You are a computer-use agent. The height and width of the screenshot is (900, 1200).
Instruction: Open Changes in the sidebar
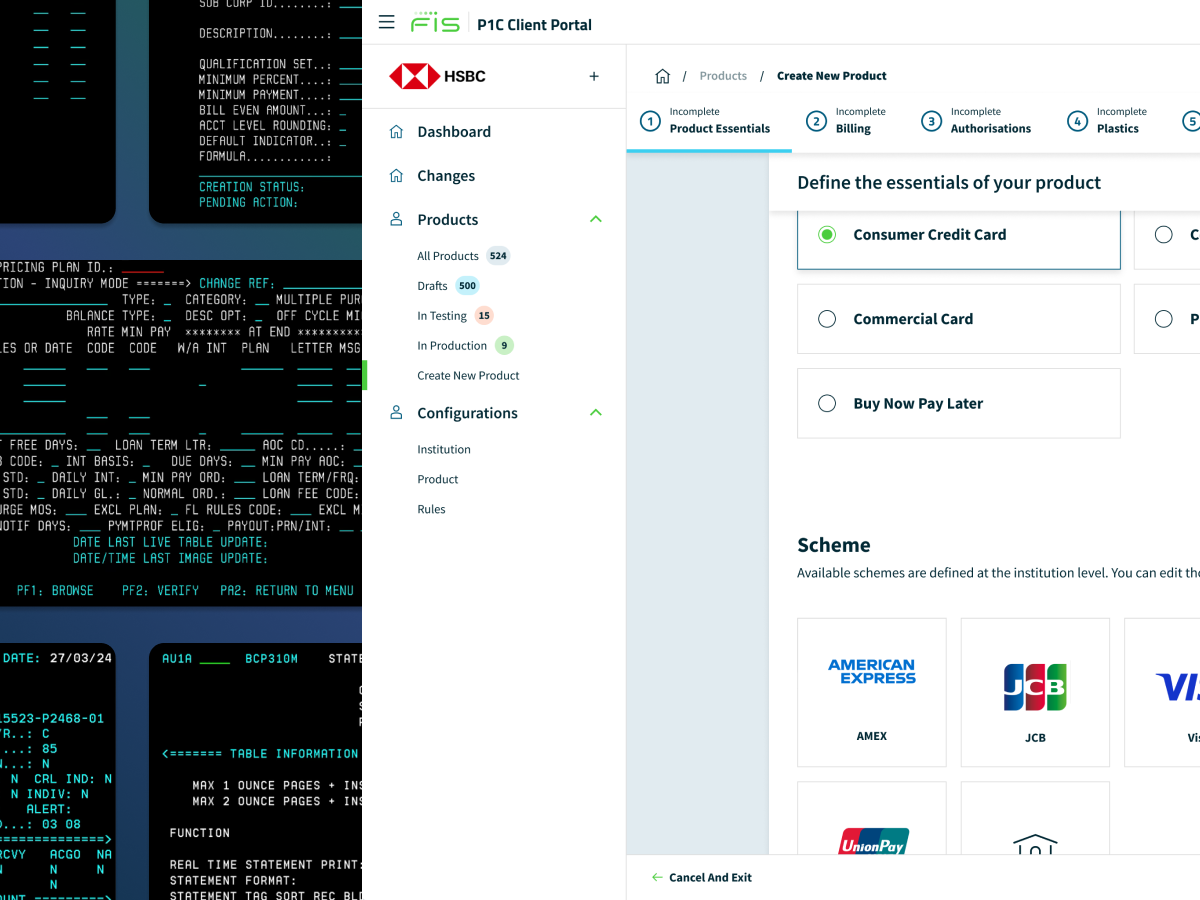tap(446, 176)
